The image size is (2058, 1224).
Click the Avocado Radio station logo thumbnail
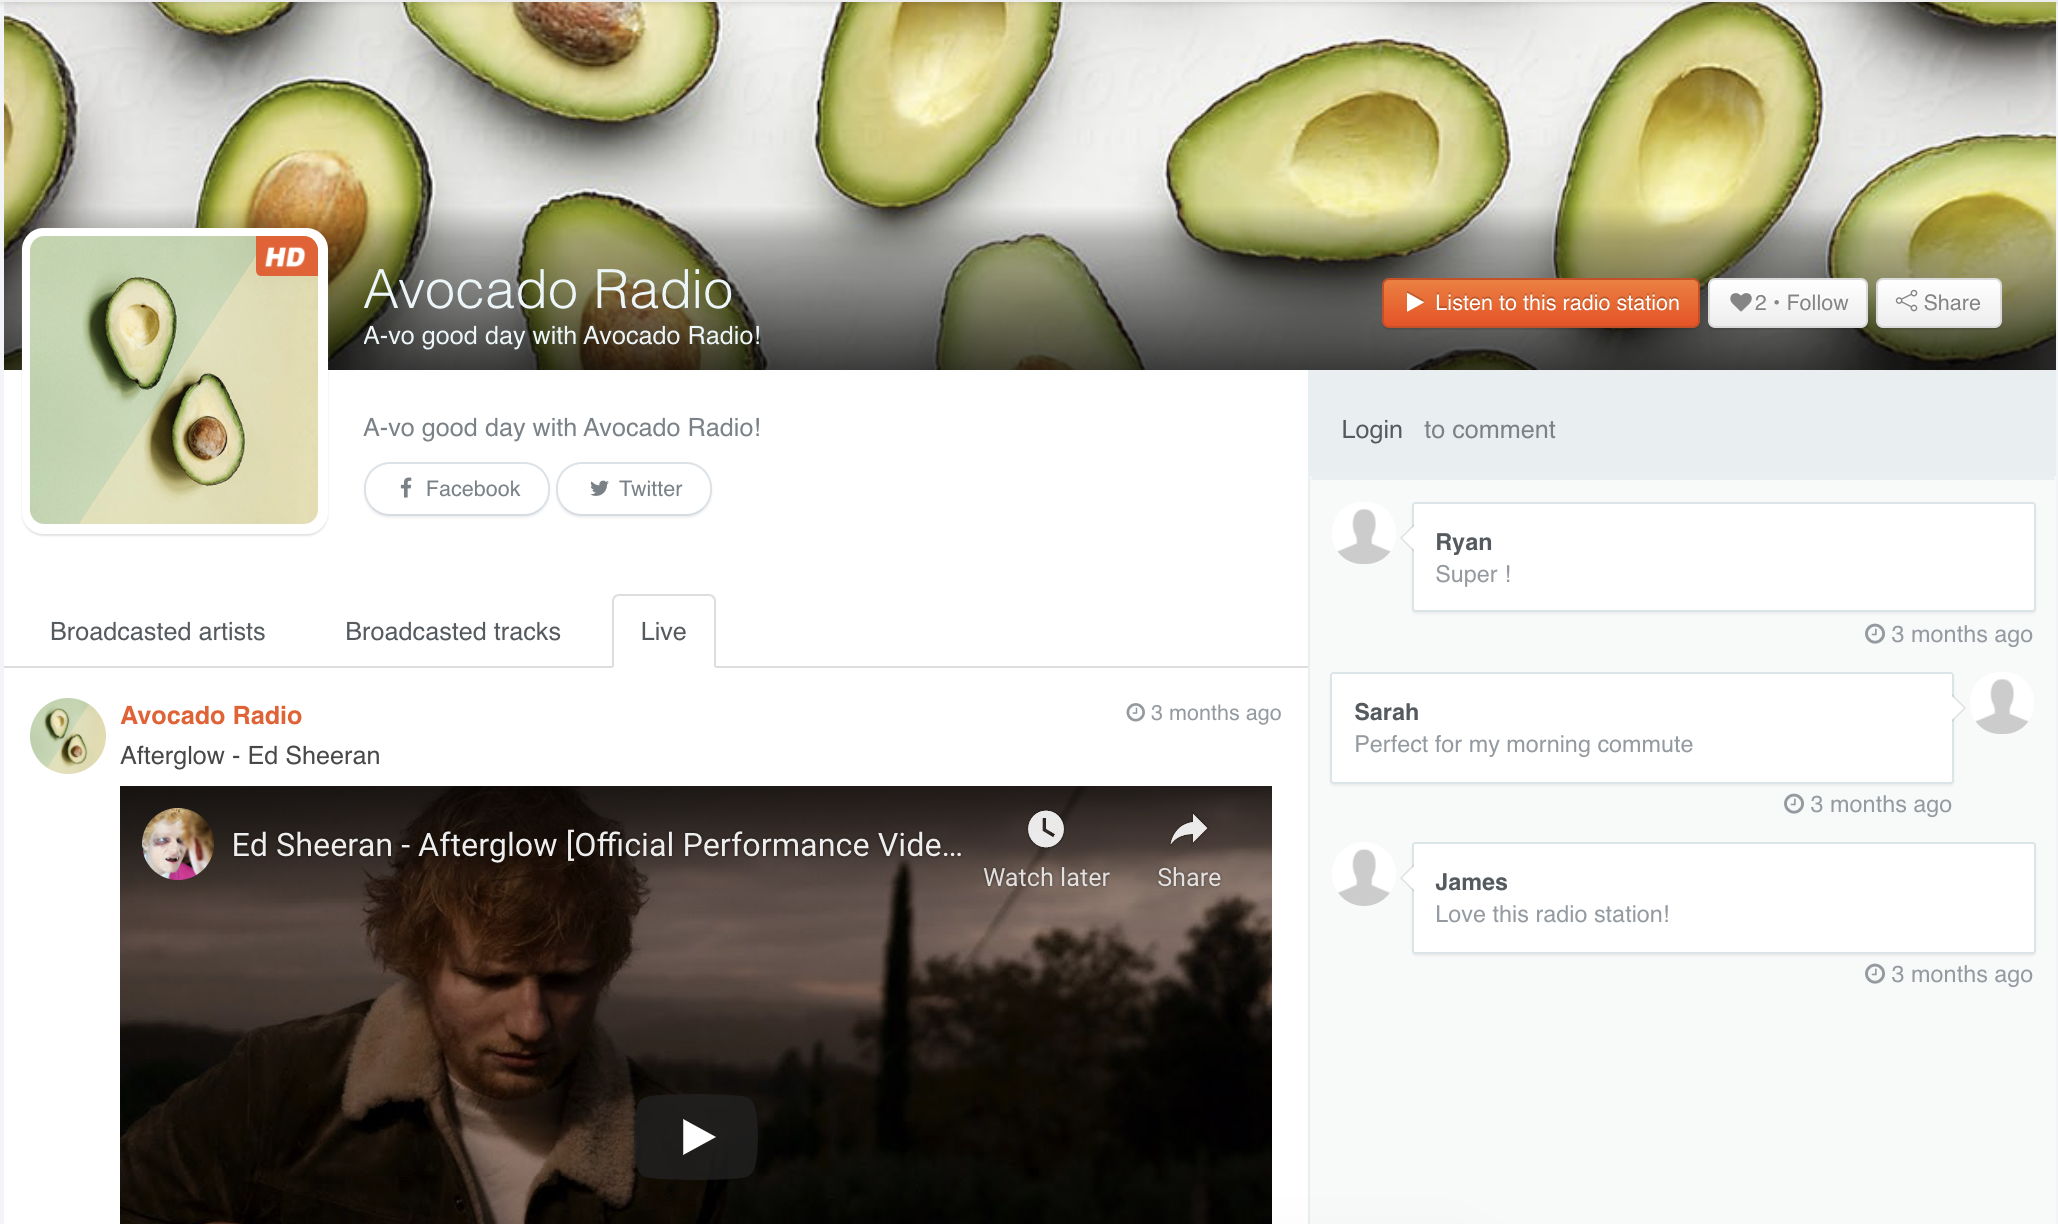coord(174,380)
